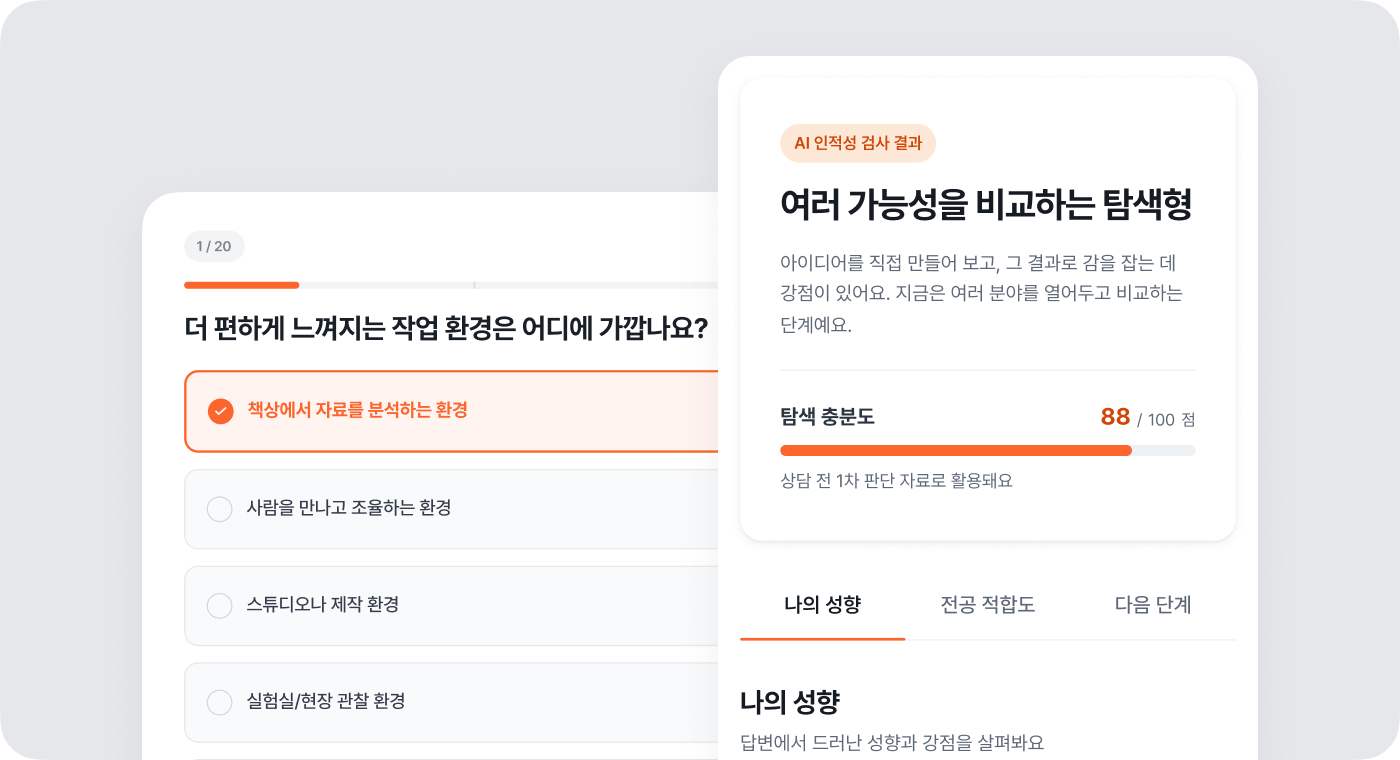This screenshot has width=1400, height=760.
Task: Click the / 100 점 score unit text
Action: 1166,420
